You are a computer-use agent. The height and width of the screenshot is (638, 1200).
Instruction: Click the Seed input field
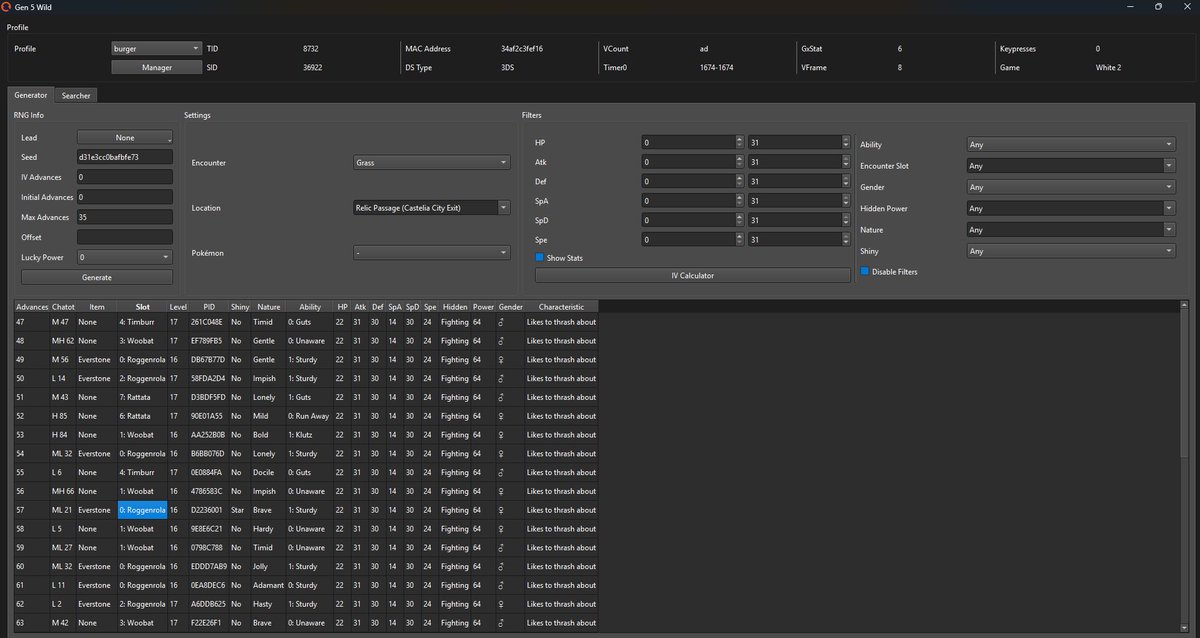125,157
